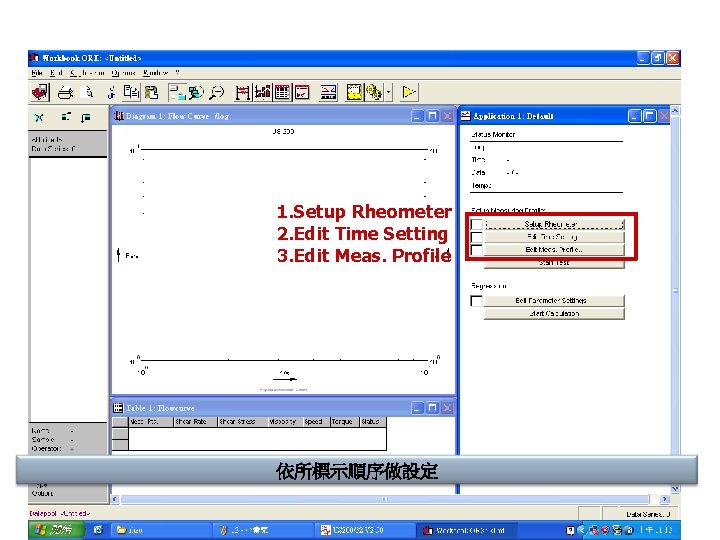Click the red device icon in toolbar
This screenshot has width=720, height=540.
[40, 92]
